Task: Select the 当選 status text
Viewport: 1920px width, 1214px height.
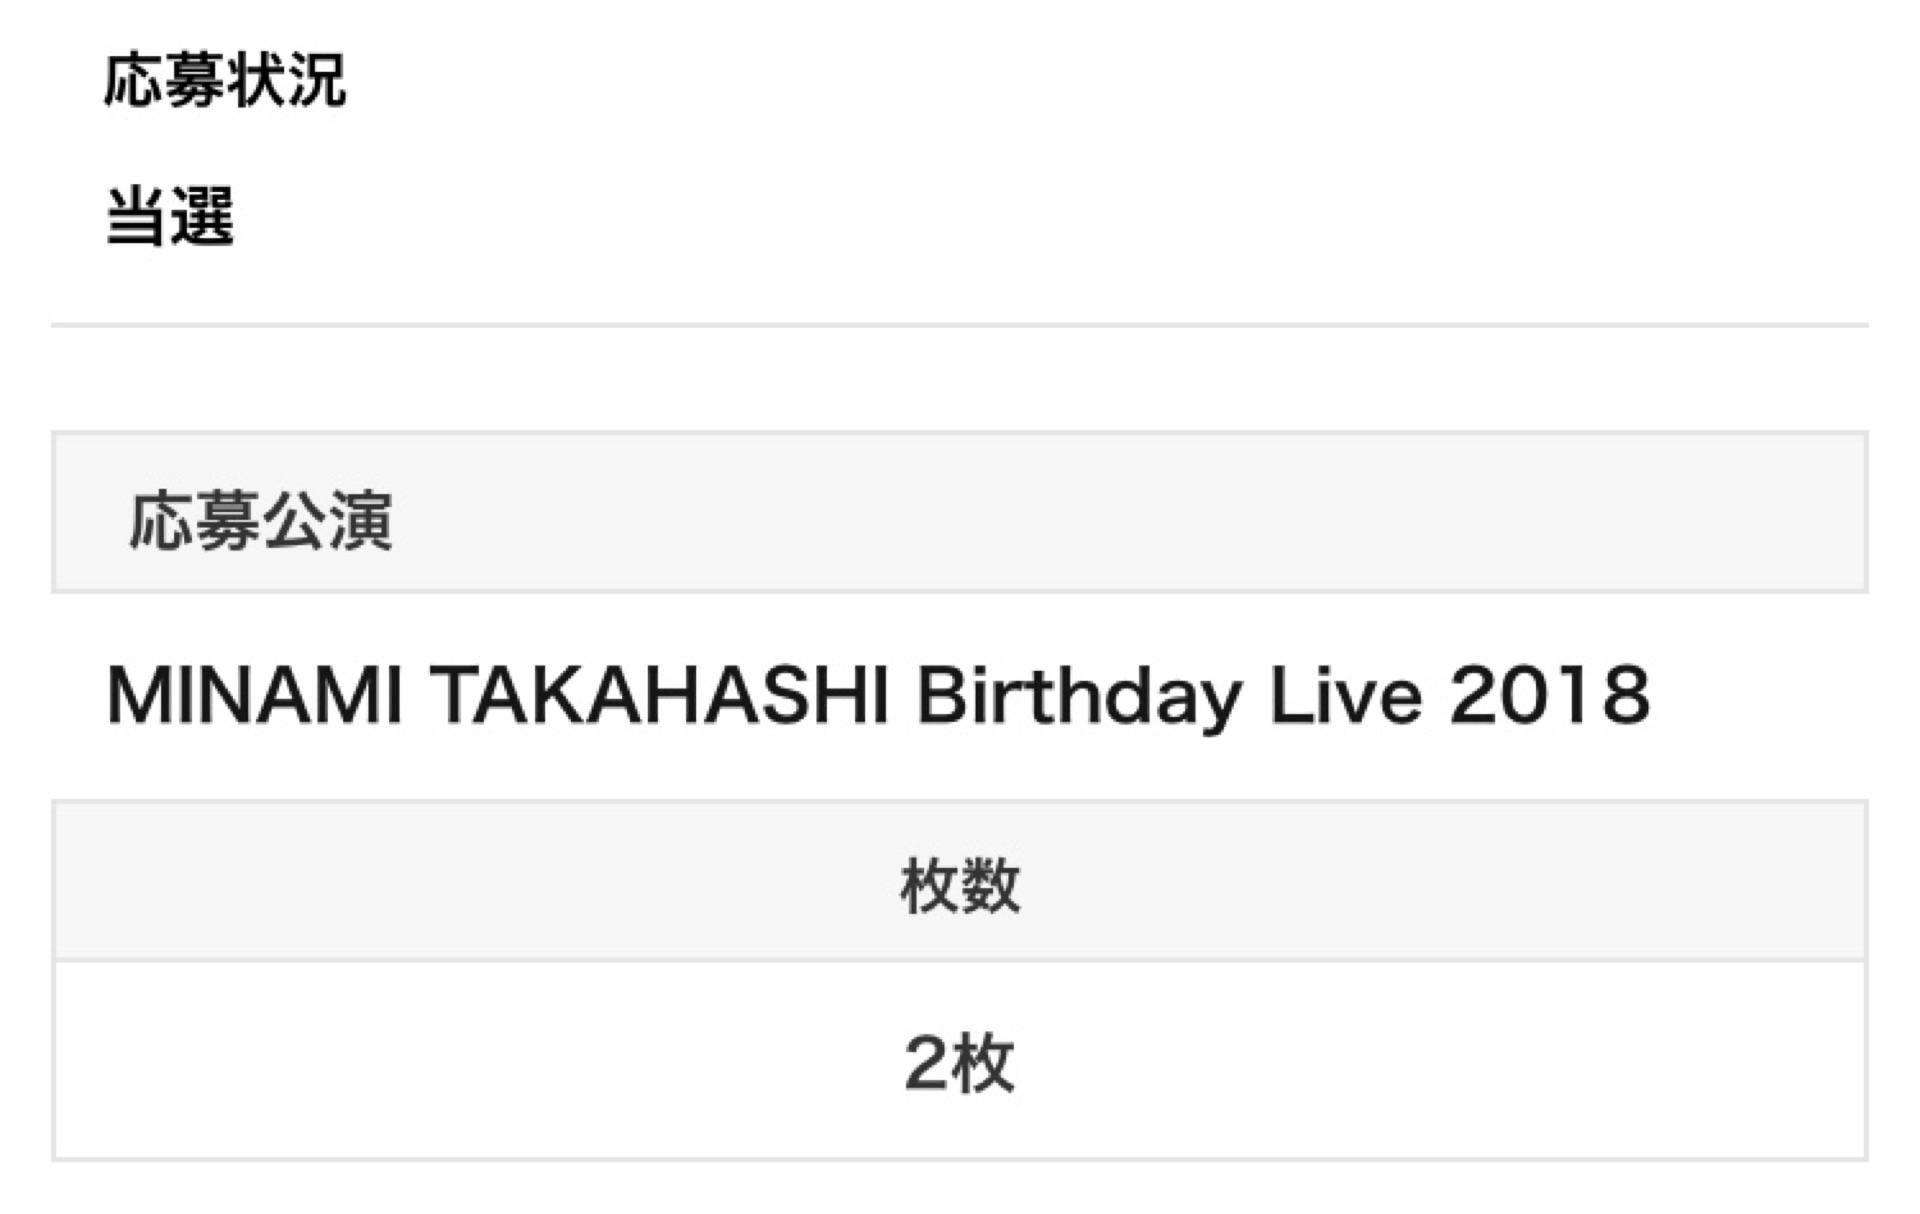Action: pyautogui.click(x=170, y=216)
